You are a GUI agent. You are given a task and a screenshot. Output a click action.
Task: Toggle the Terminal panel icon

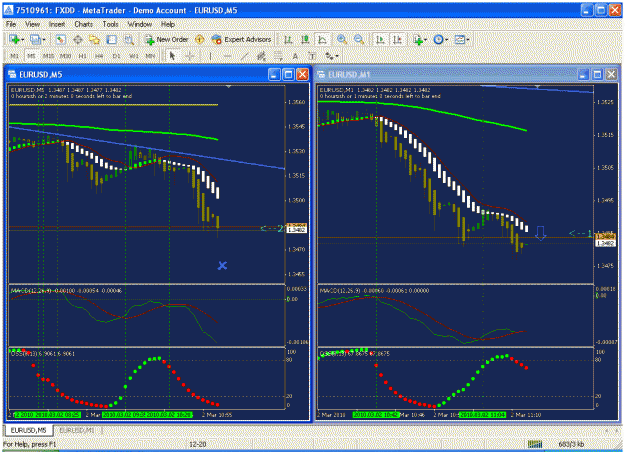tap(112, 39)
